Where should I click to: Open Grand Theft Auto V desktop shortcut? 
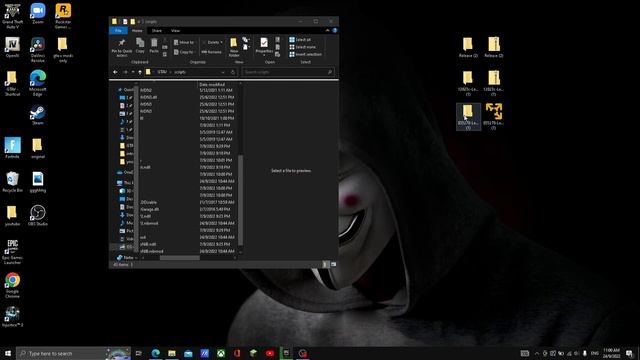12,17
